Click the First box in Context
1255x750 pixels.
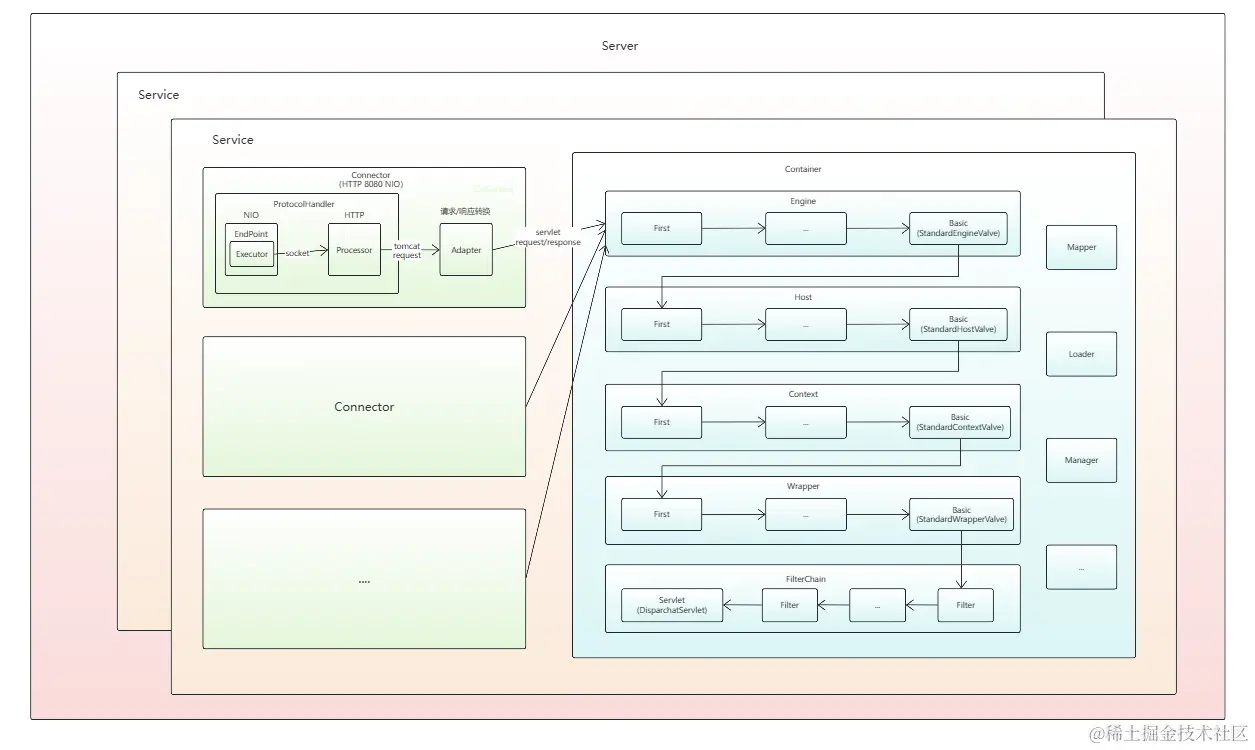click(x=662, y=422)
